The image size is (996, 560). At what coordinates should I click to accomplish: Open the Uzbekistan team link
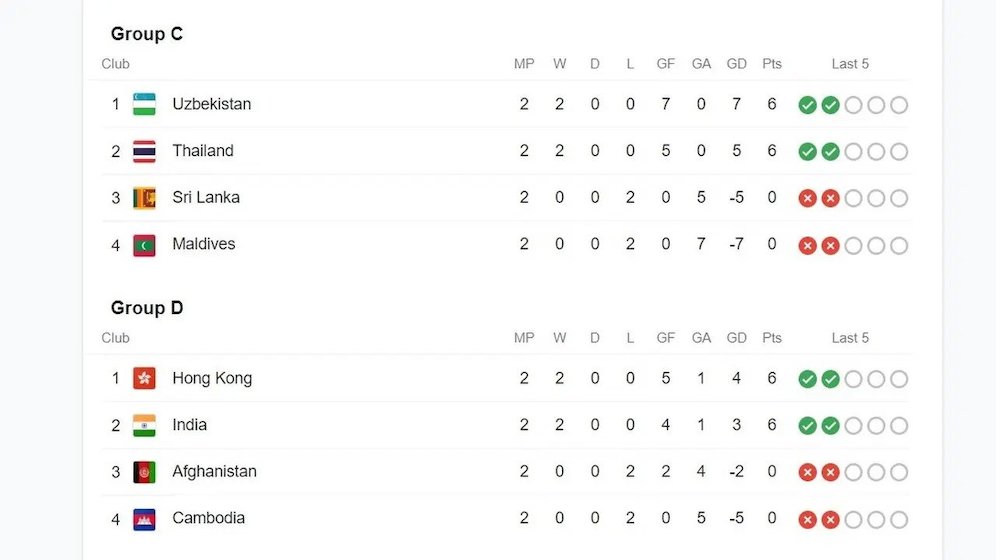212,104
